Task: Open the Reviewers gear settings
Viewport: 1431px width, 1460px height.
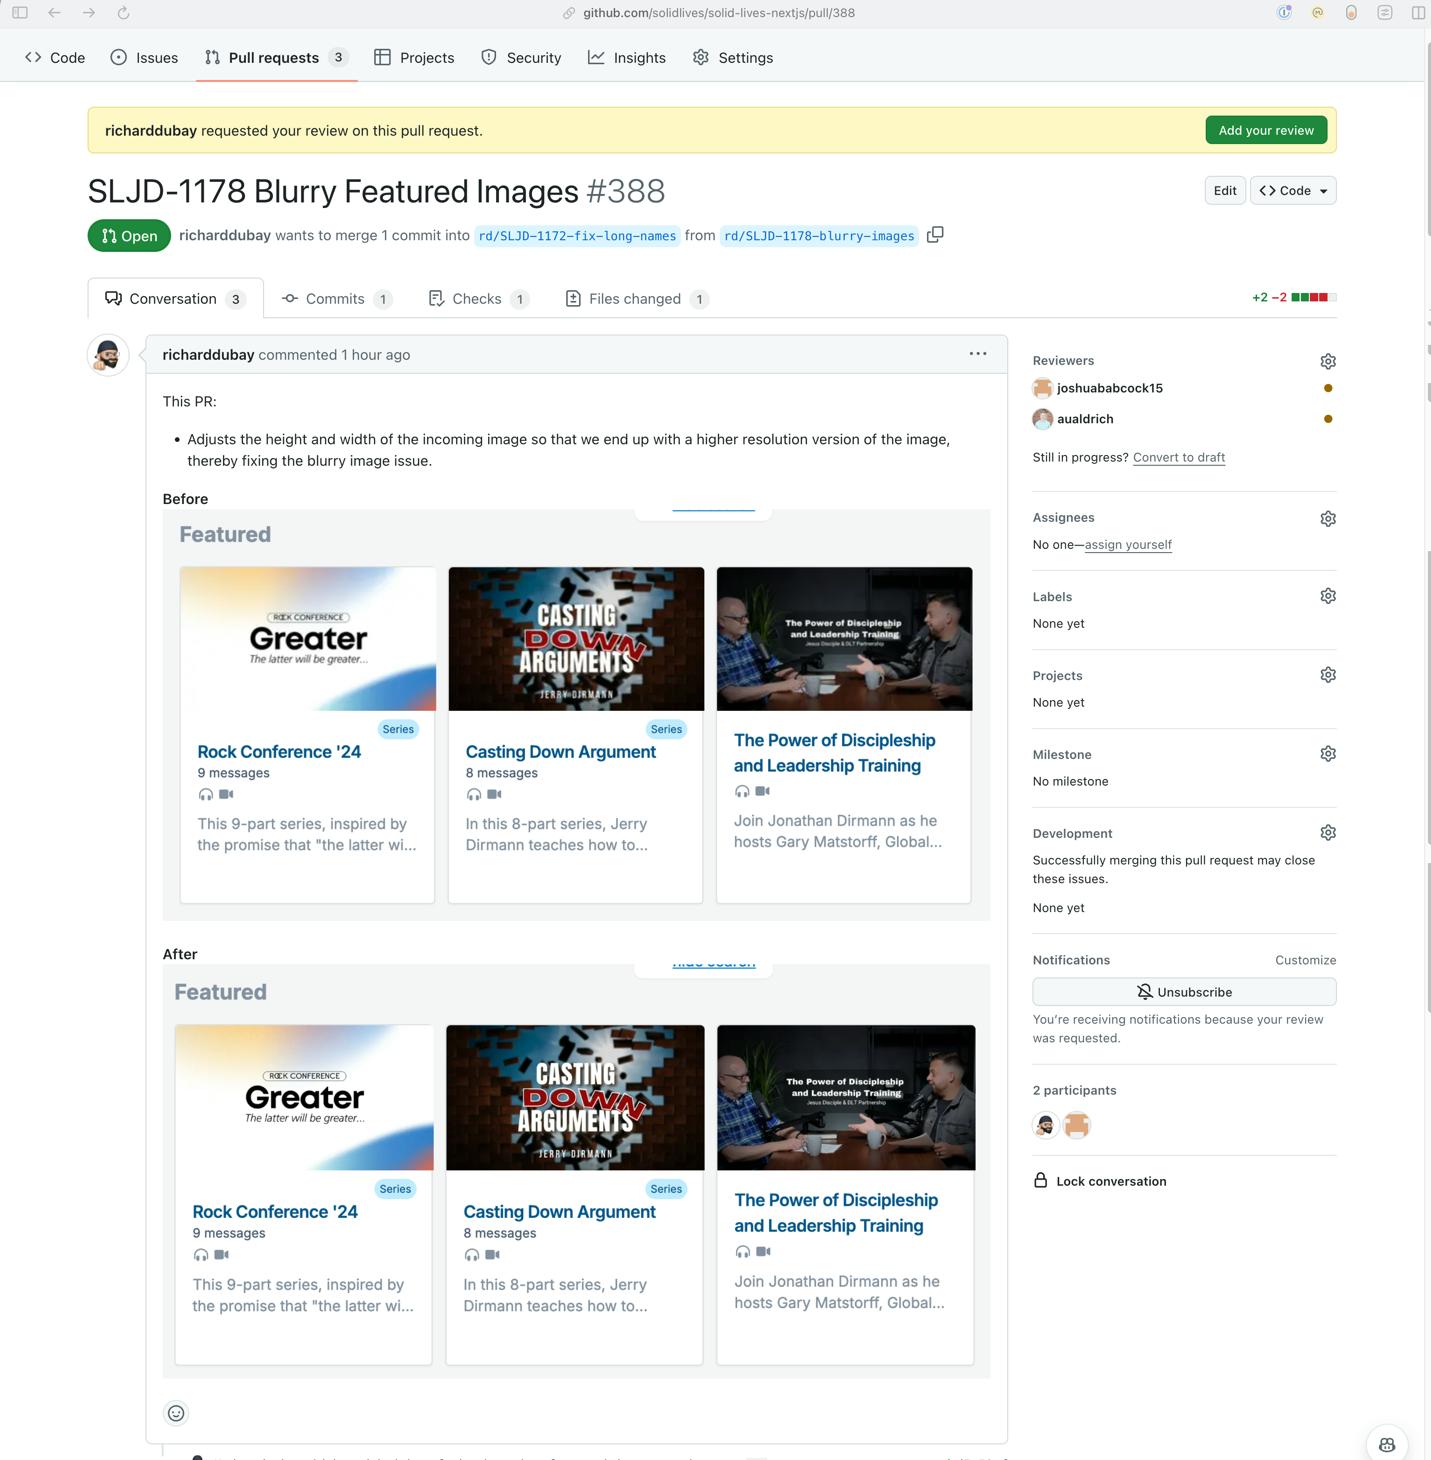Action: tap(1327, 361)
